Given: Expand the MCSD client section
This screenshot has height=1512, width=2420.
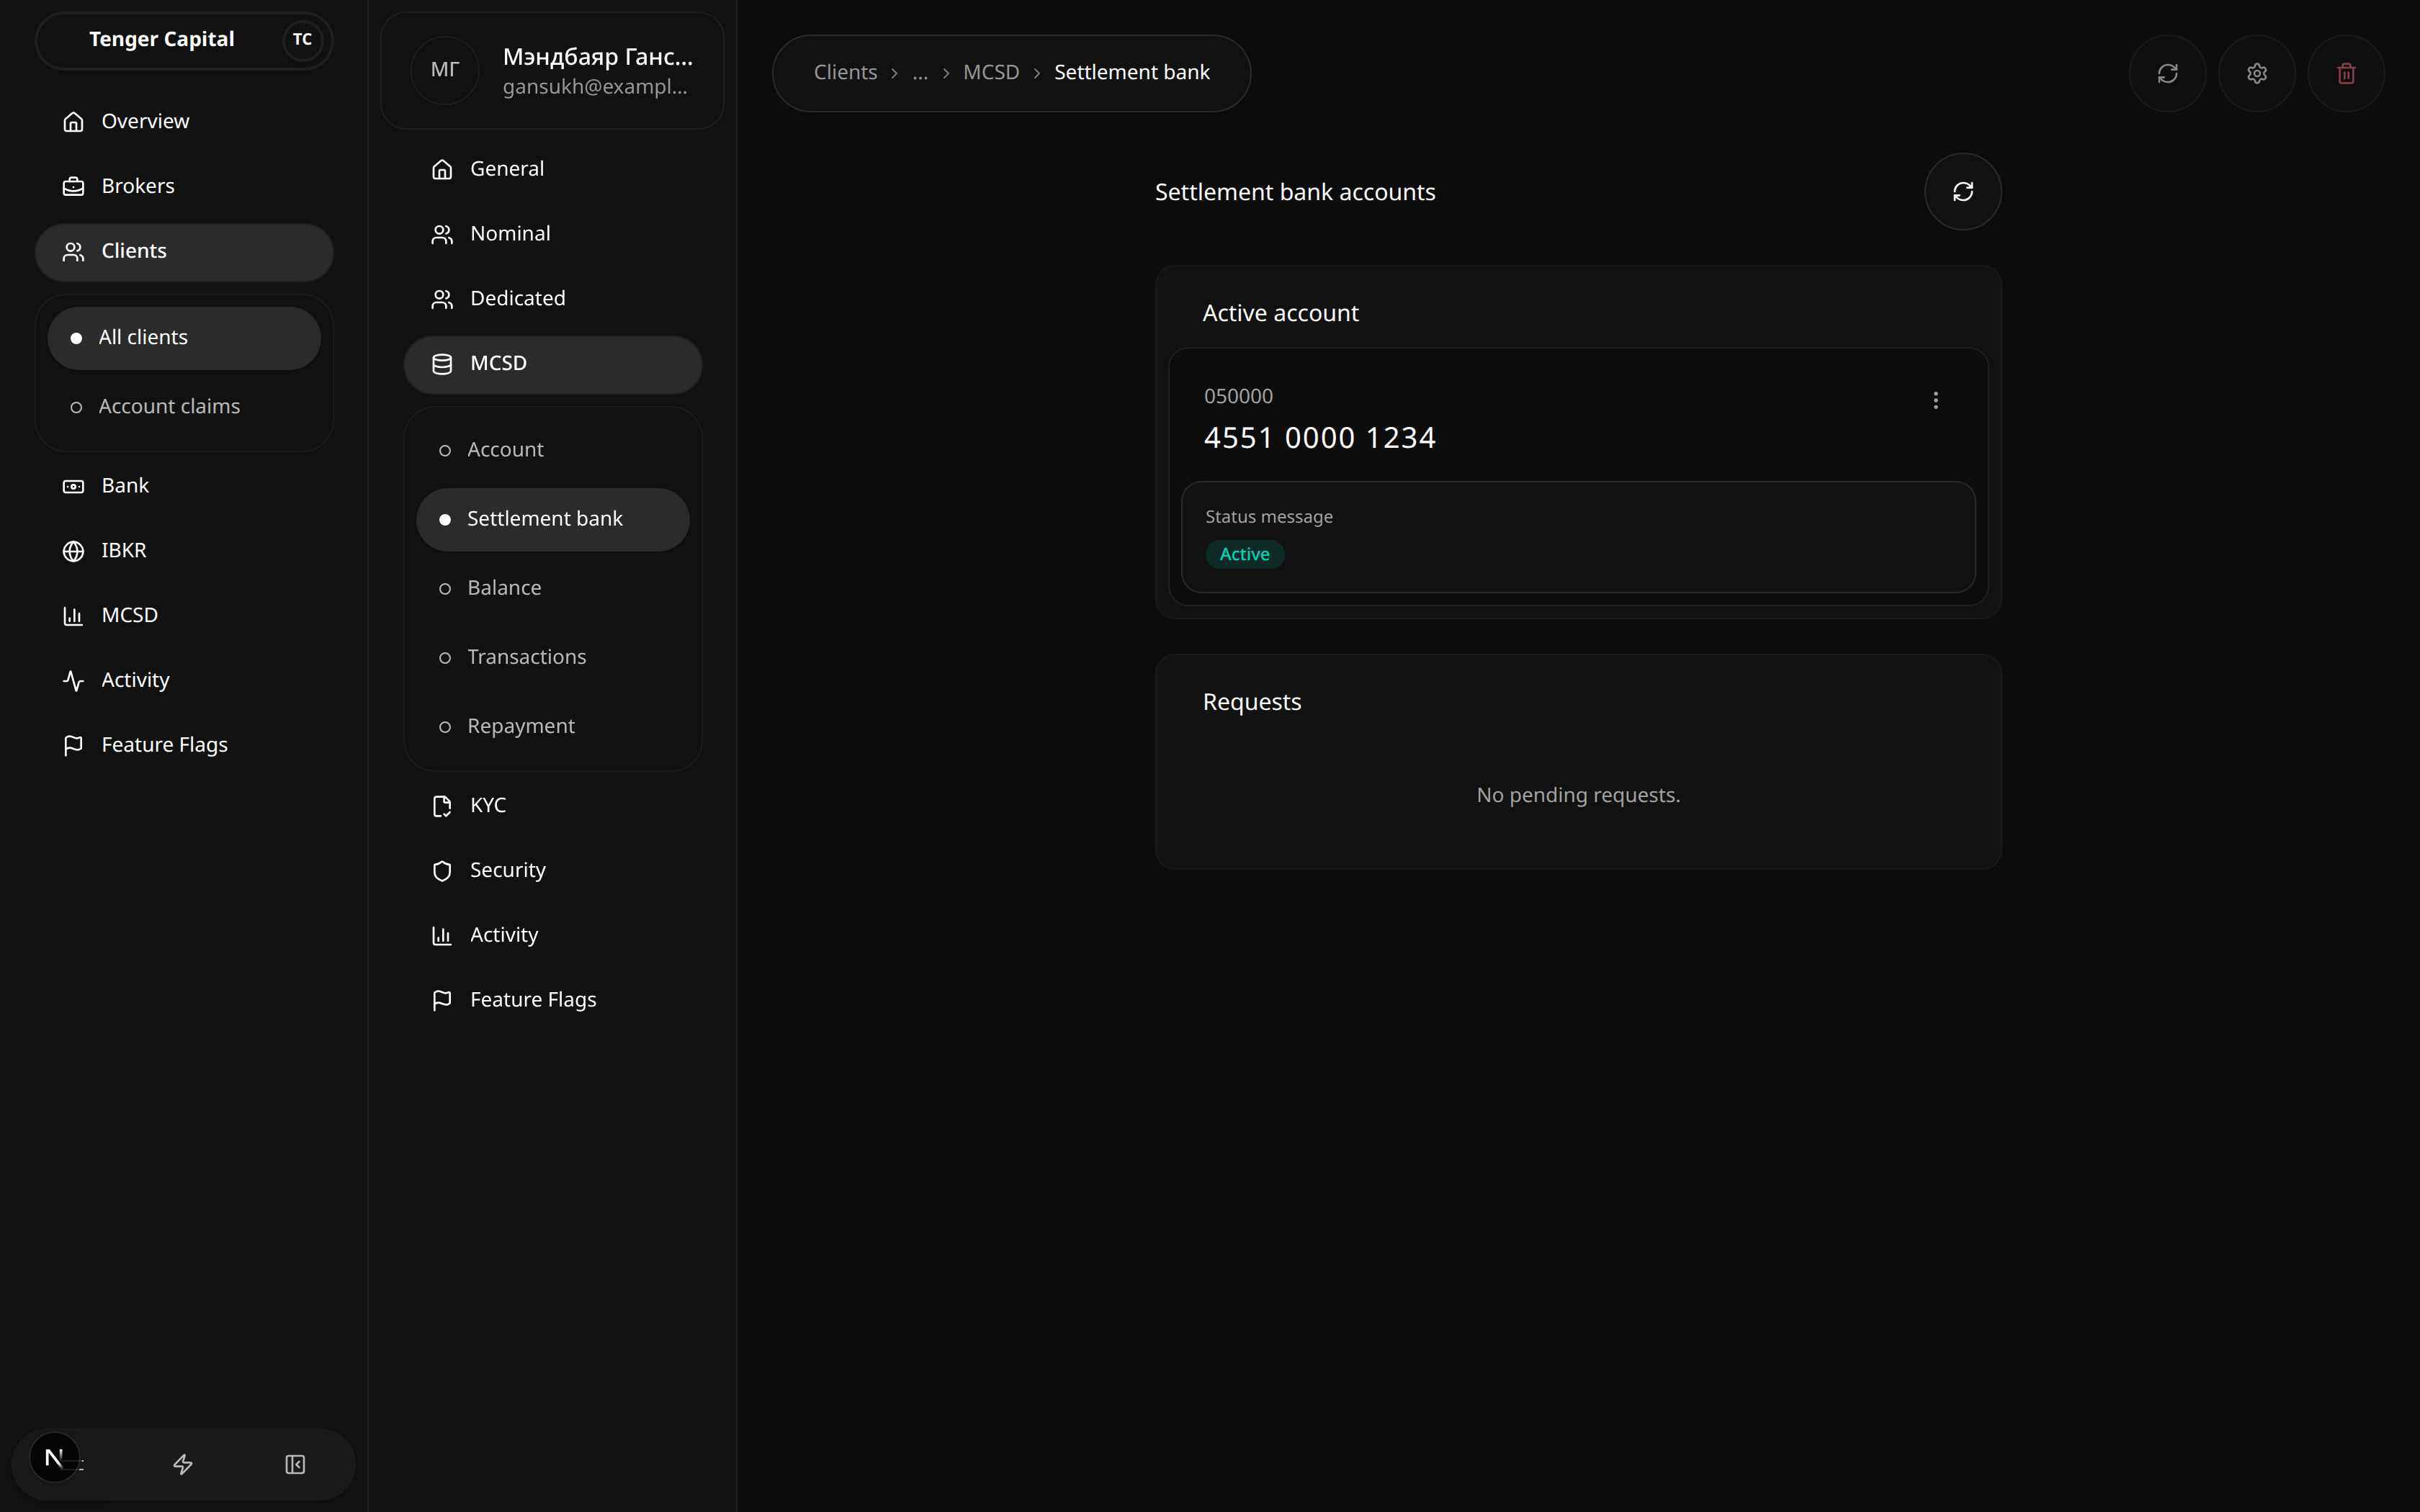Looking at the screenshot, I should (552, 364).
